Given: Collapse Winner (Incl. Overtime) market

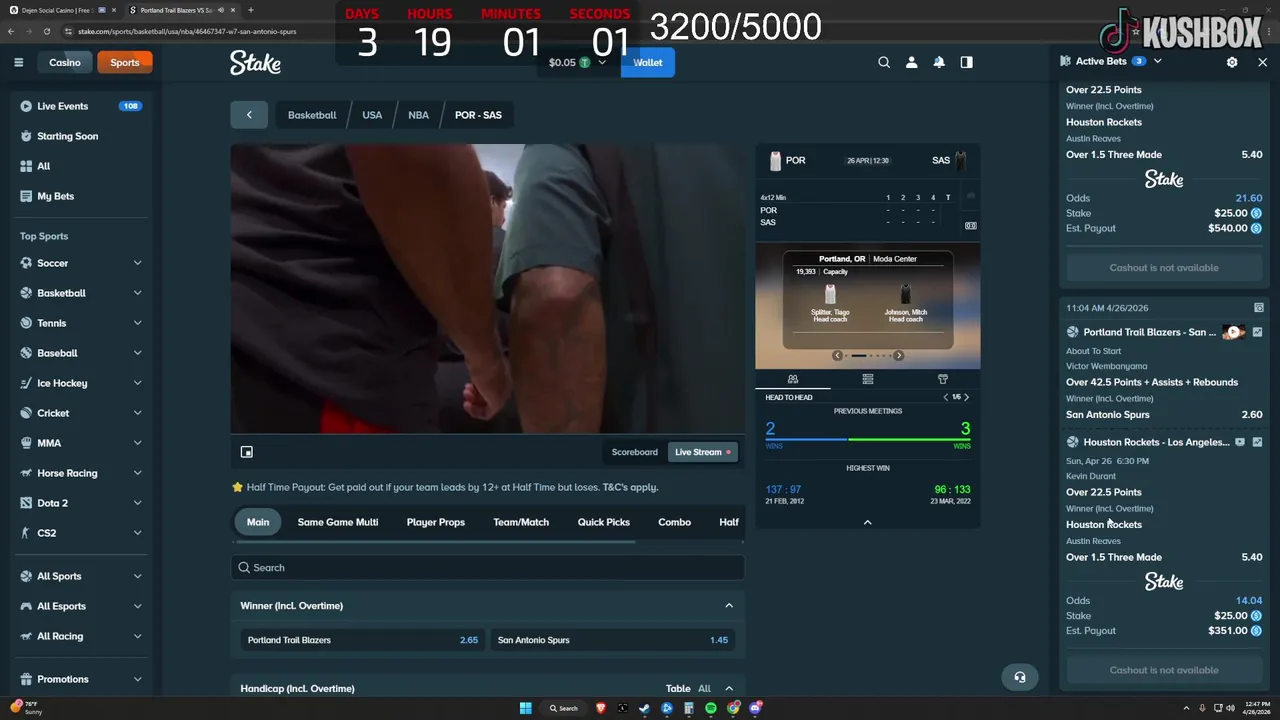Looking at the screenshot, I should 729,606.
